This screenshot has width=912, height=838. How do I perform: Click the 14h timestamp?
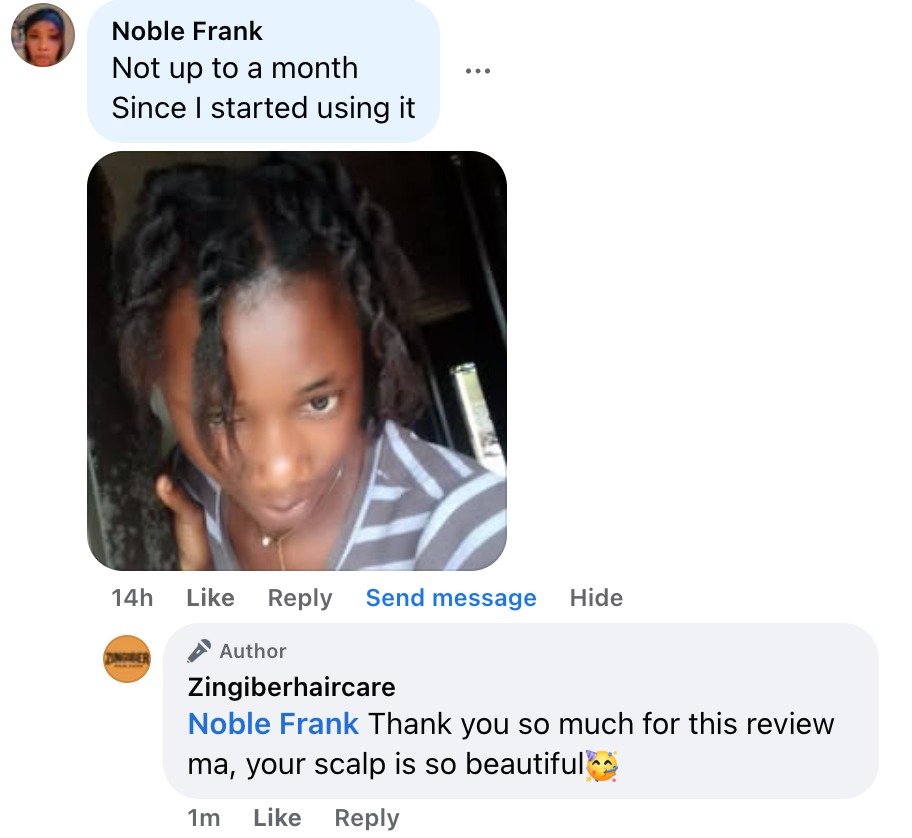132,598
